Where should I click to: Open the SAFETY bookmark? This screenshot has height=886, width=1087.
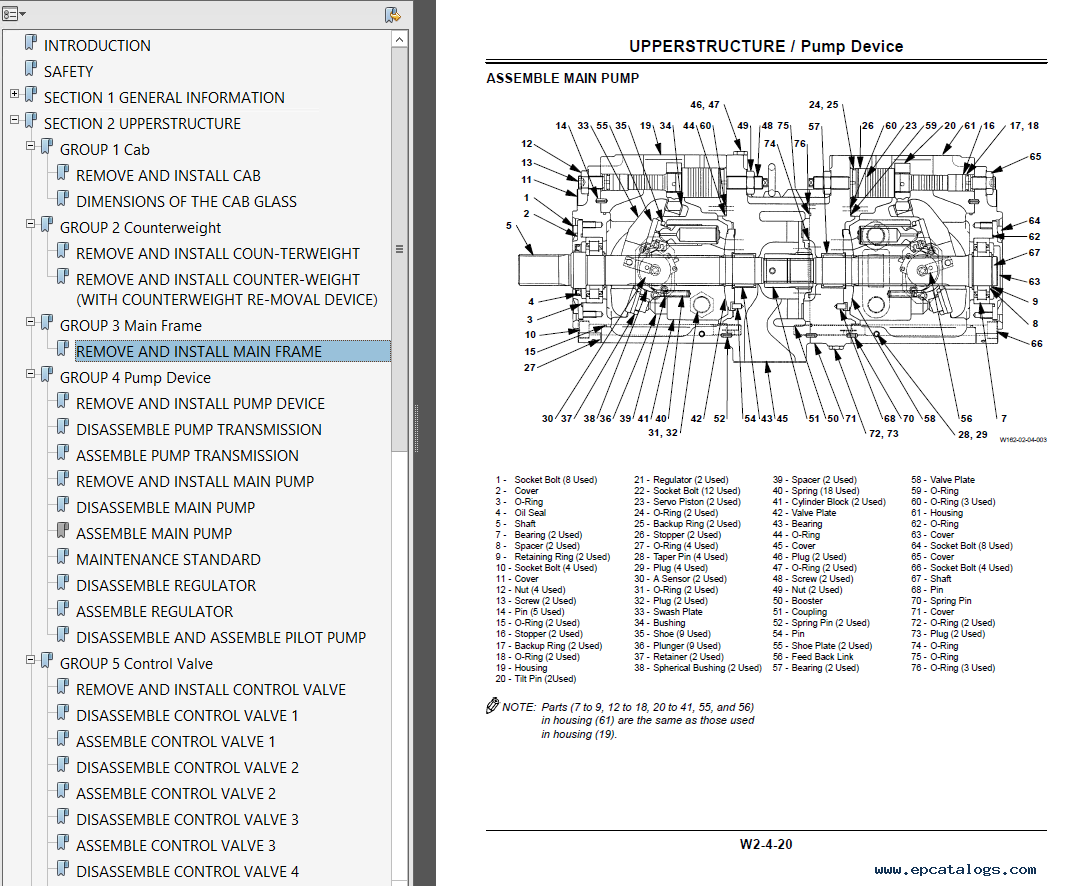pyautogui.click(x=68, y=72)
